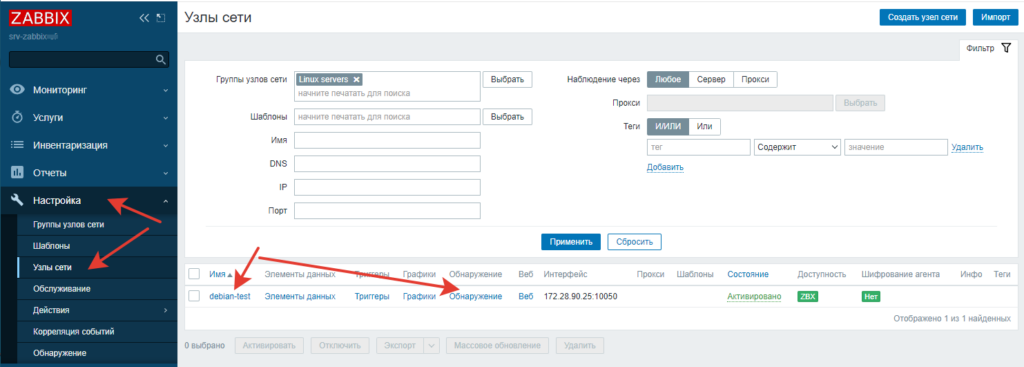Image resolution: width=1024 pixels, height=367 pixels.
Task: Focus the IP filter field
Action: click(x=387, y=187)
